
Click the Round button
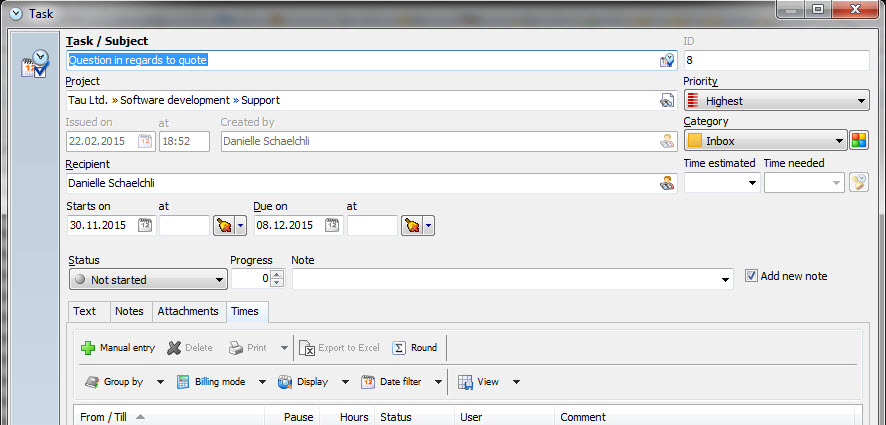point(415,348)
